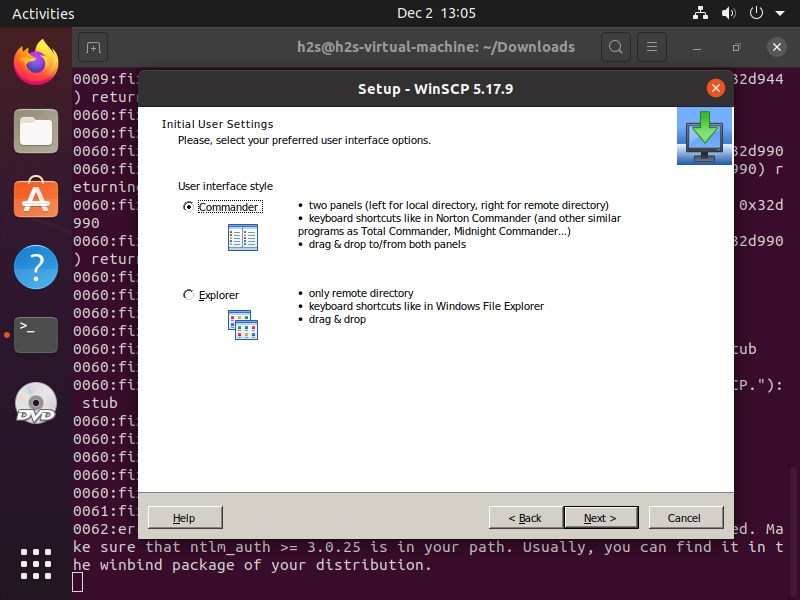The height and width of the screenshot is (600, 800).
Task: Open Help from the dock
Action: [36, 267]
